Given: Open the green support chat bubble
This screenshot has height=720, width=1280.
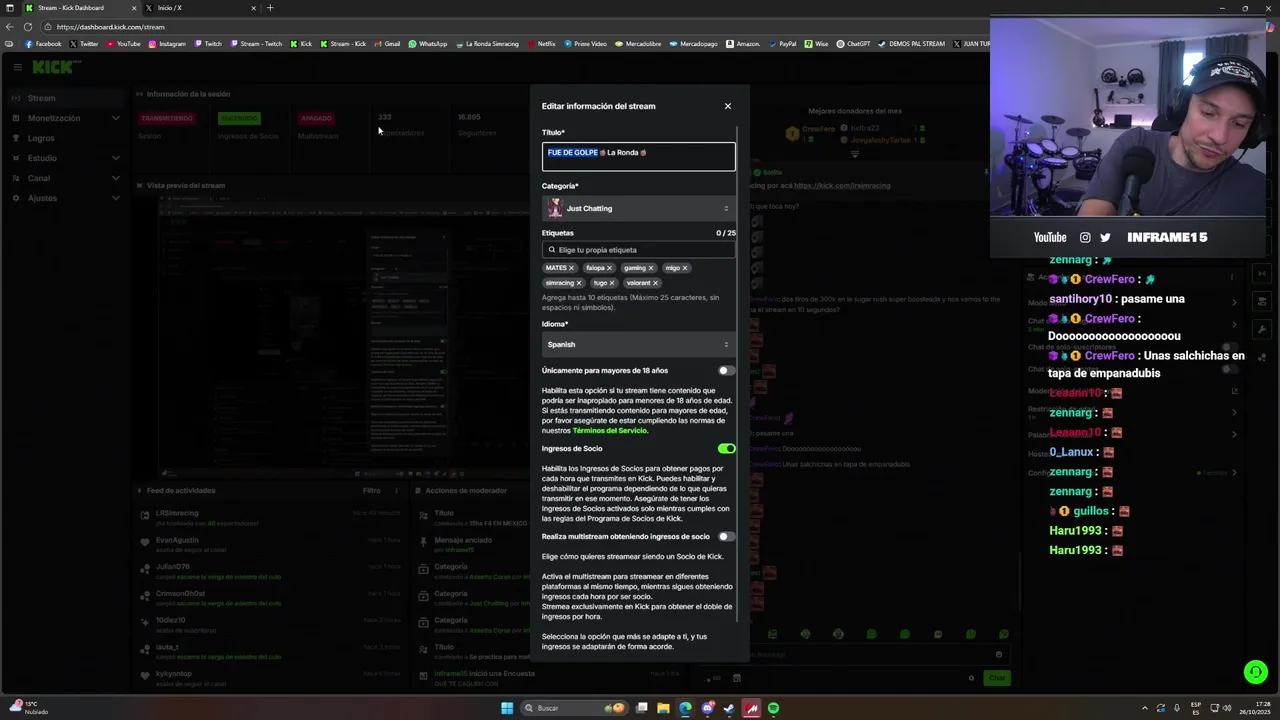Looking at the screenshot, I should point(1256,672).
